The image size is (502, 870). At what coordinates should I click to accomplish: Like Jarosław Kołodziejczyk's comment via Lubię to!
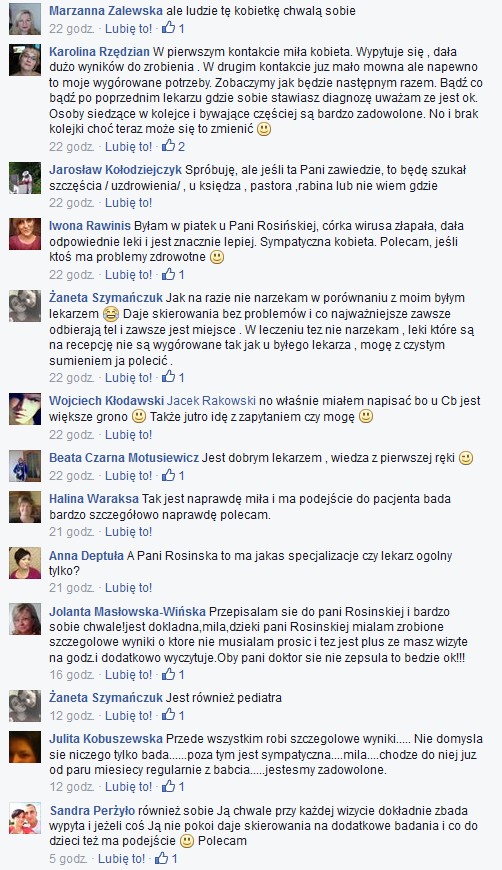128,203
